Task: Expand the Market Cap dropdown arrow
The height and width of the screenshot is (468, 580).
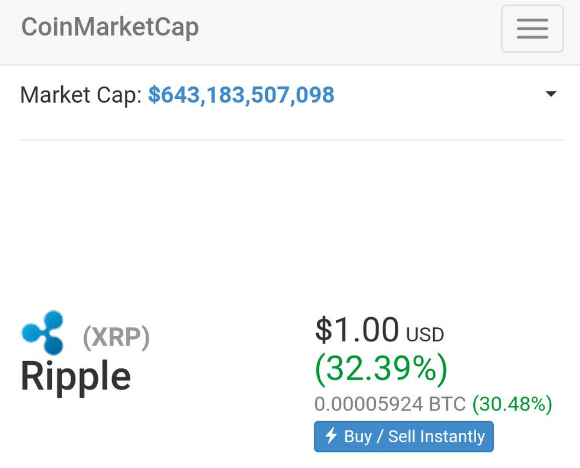Action: tap(551, 94)
